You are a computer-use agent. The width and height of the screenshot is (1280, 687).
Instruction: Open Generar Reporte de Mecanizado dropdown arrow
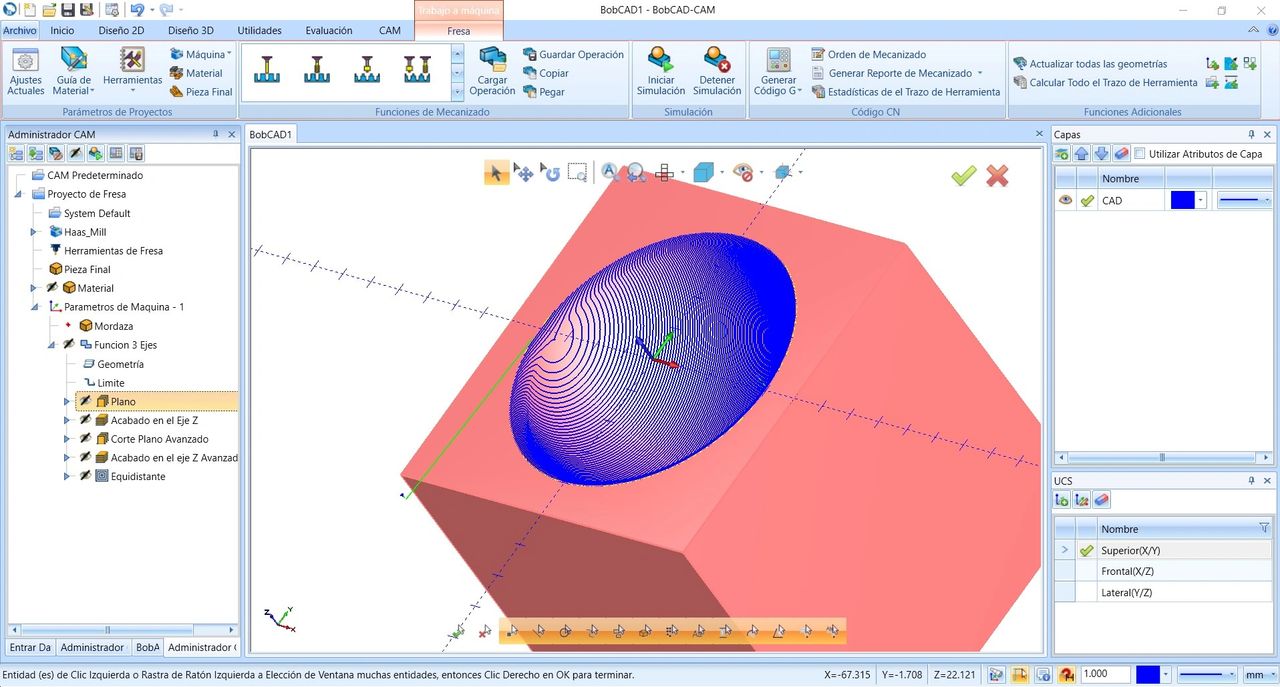click(x=980, y=73)
